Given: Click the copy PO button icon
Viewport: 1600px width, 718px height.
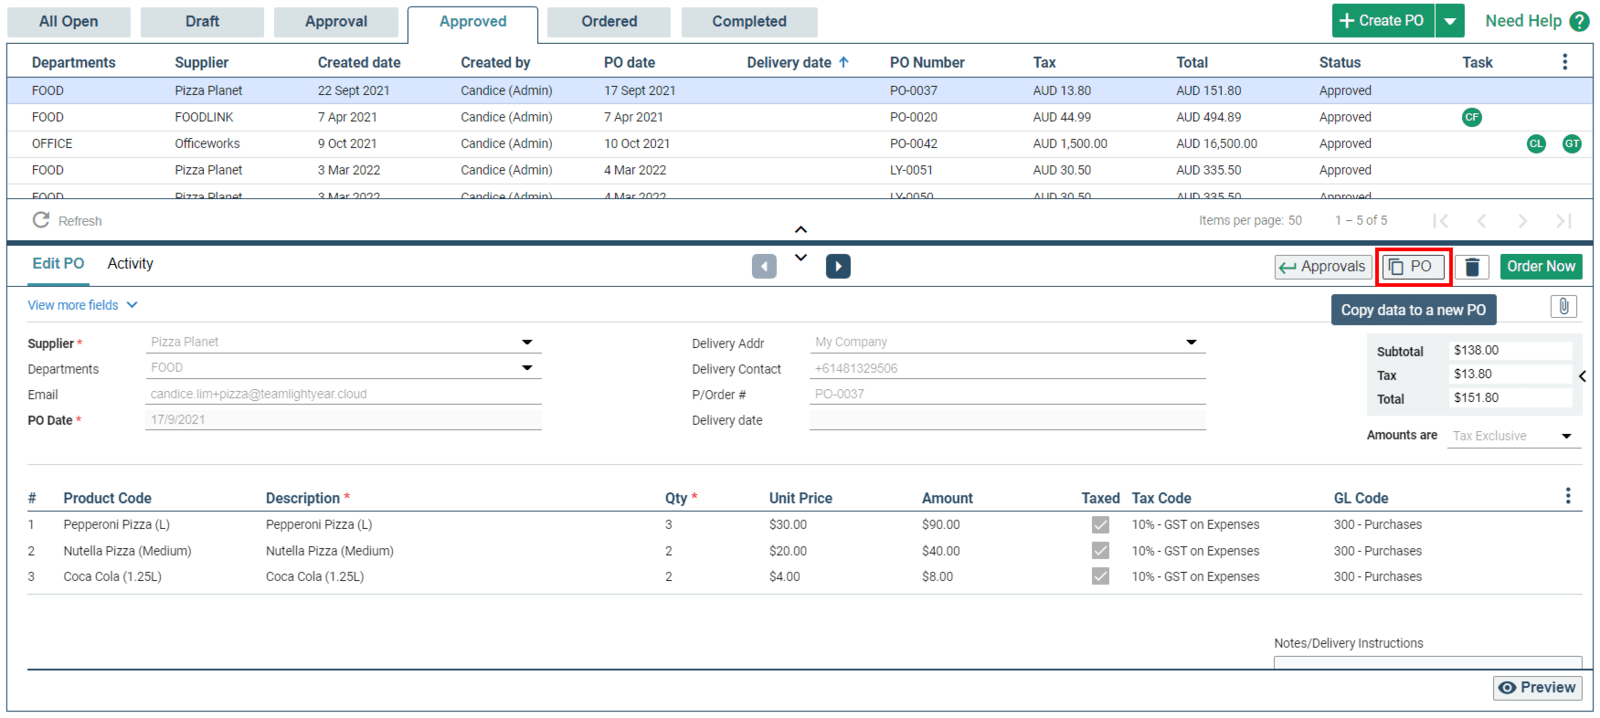Looking at the screenshot, I should (x=1396, y=267).
